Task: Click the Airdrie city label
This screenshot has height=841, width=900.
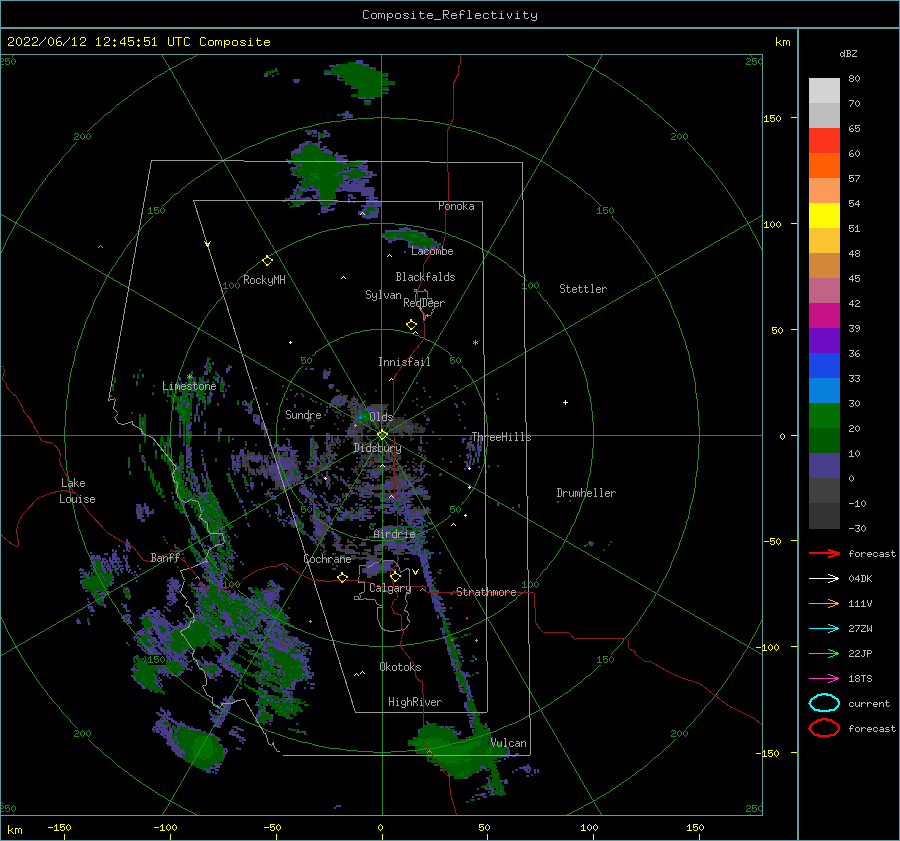Action: click(x=394, y=534)
